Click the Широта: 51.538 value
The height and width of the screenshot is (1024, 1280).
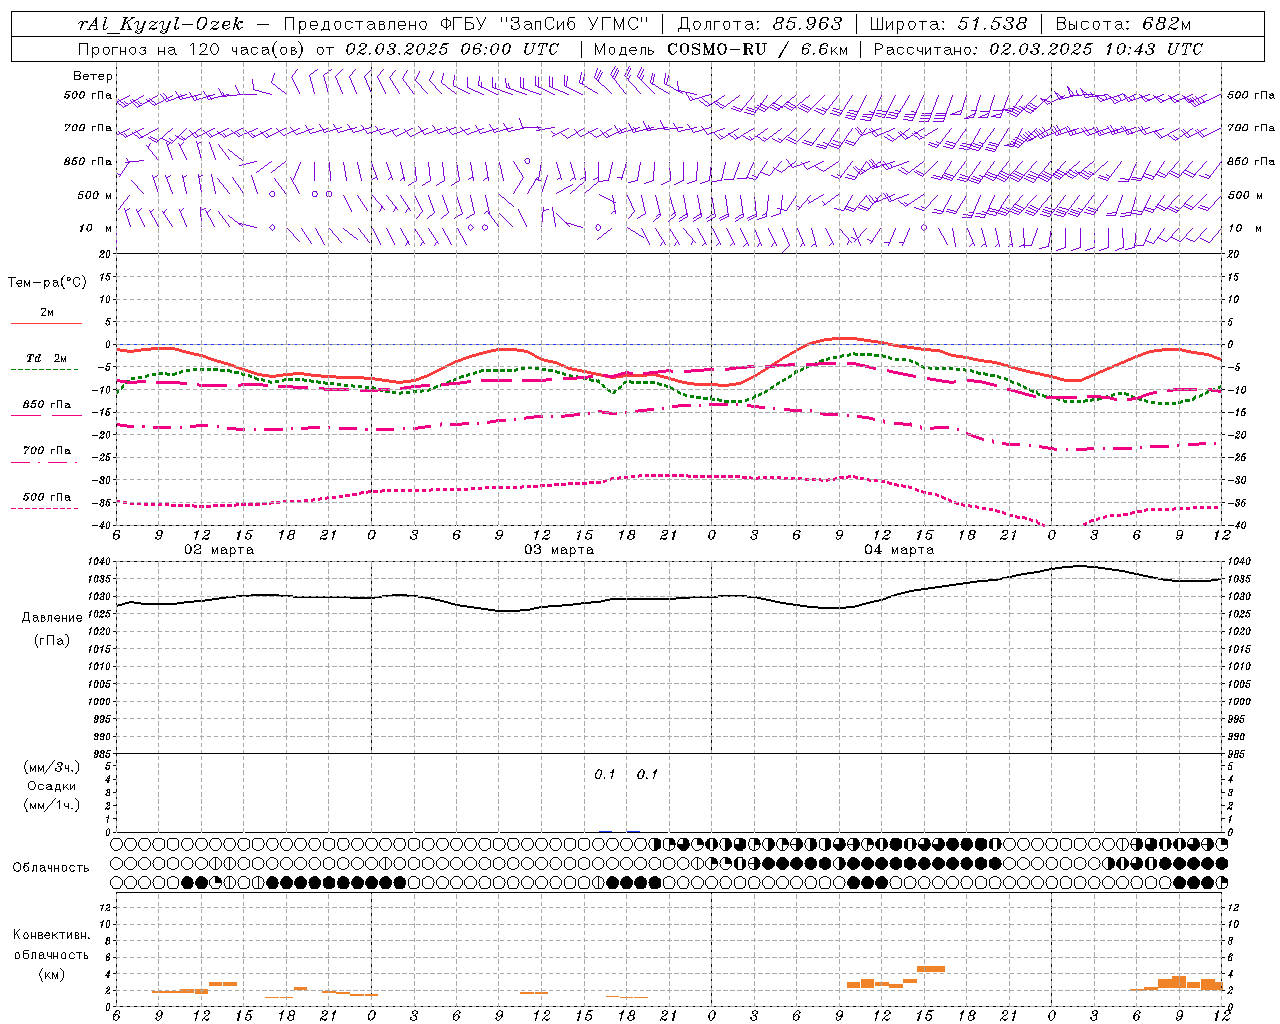tap(948, 24)
